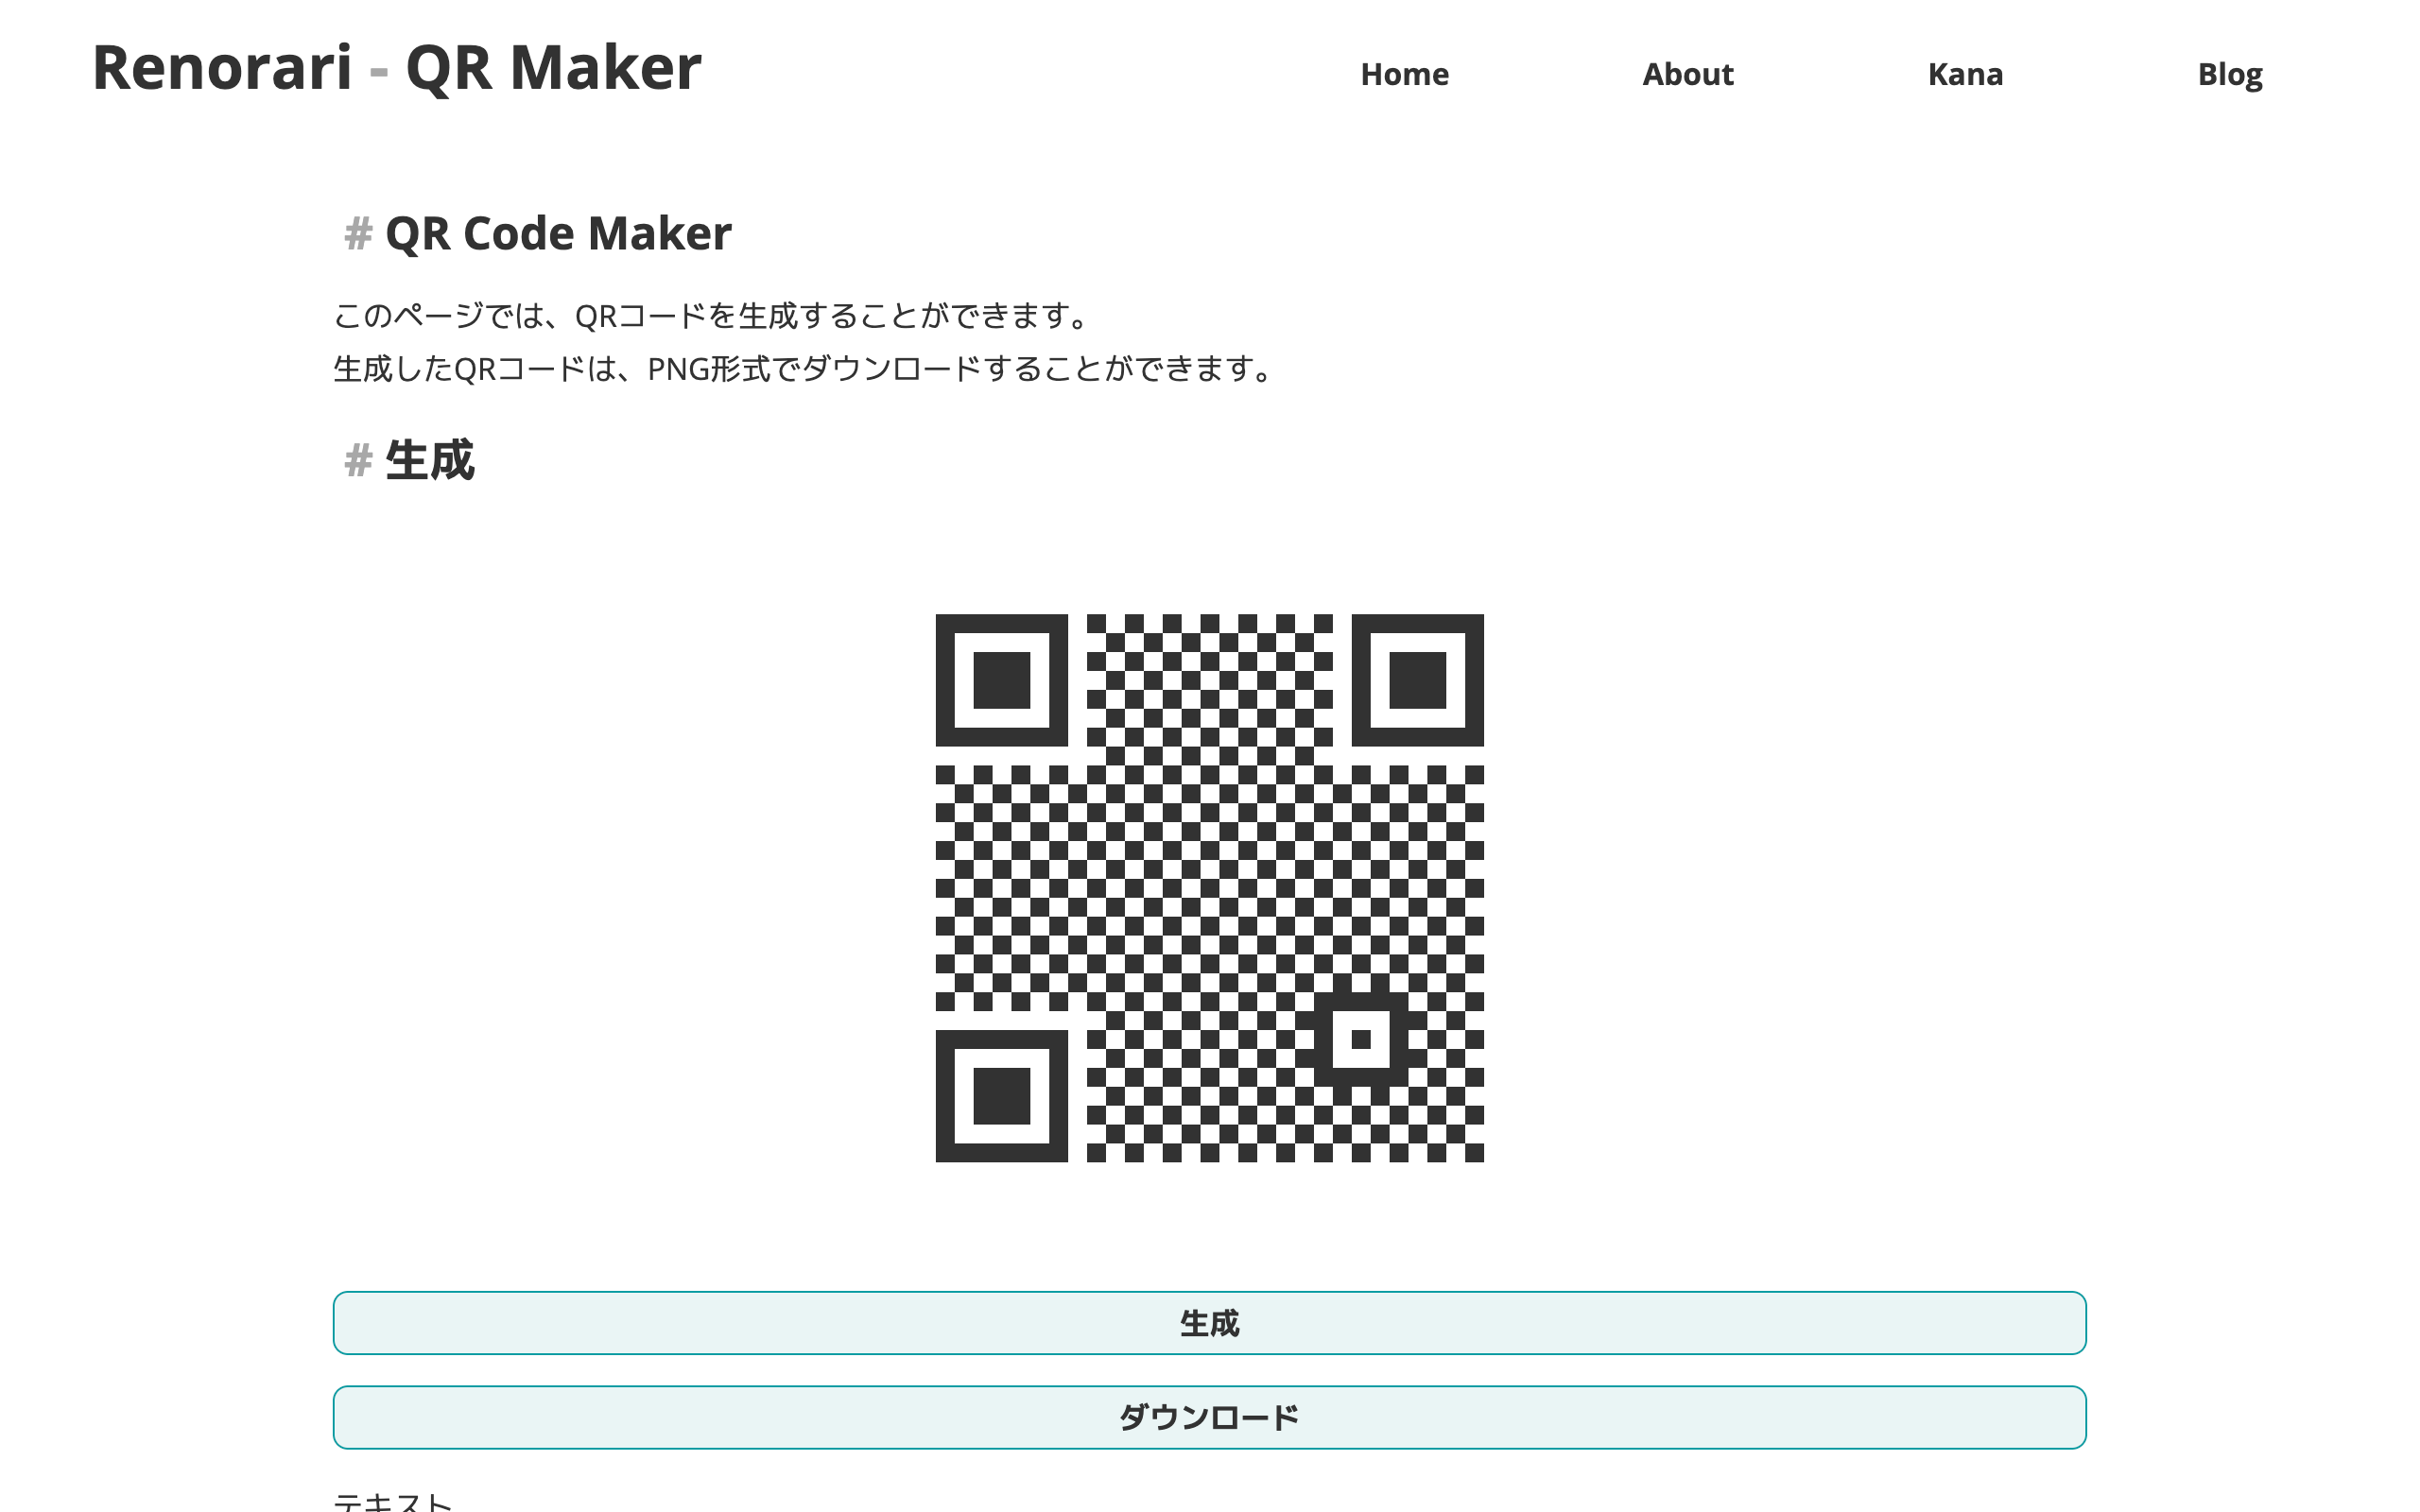Click the QR Code Maker heading
This screenshot has height=1512, width=2420.
click(x=558, y=234)
